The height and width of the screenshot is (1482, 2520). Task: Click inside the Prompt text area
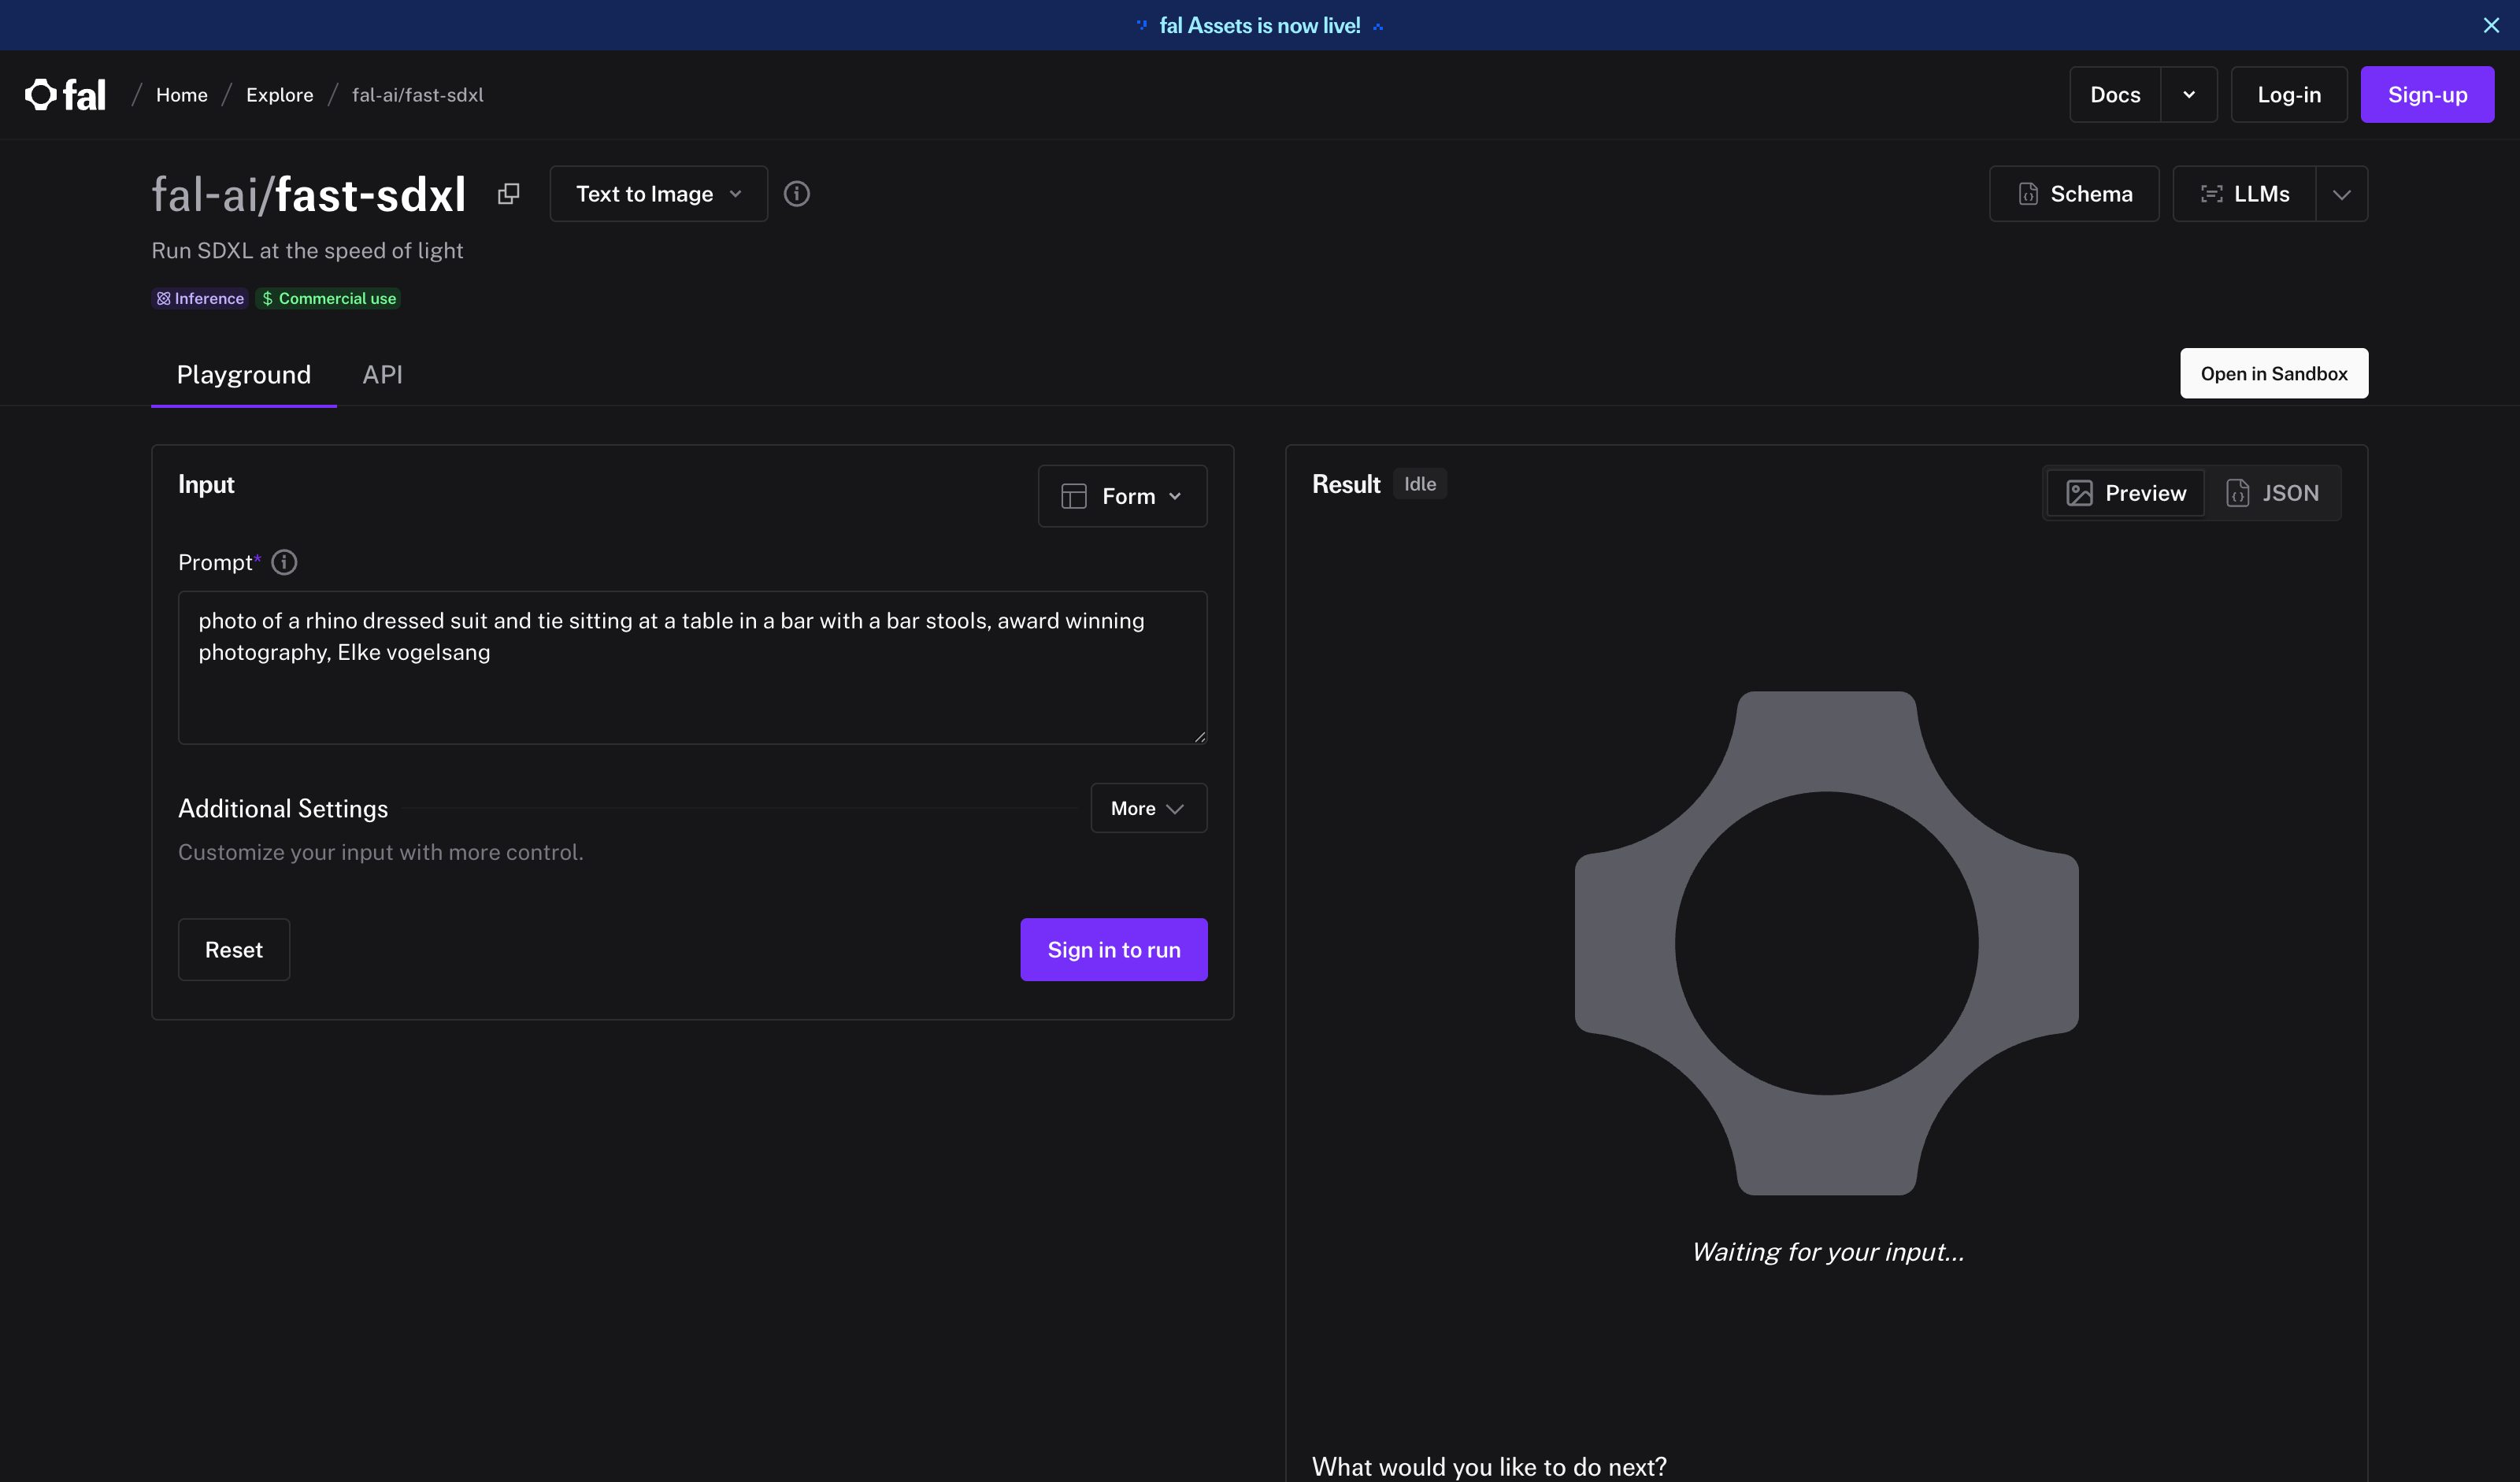(x=692, y=667)
